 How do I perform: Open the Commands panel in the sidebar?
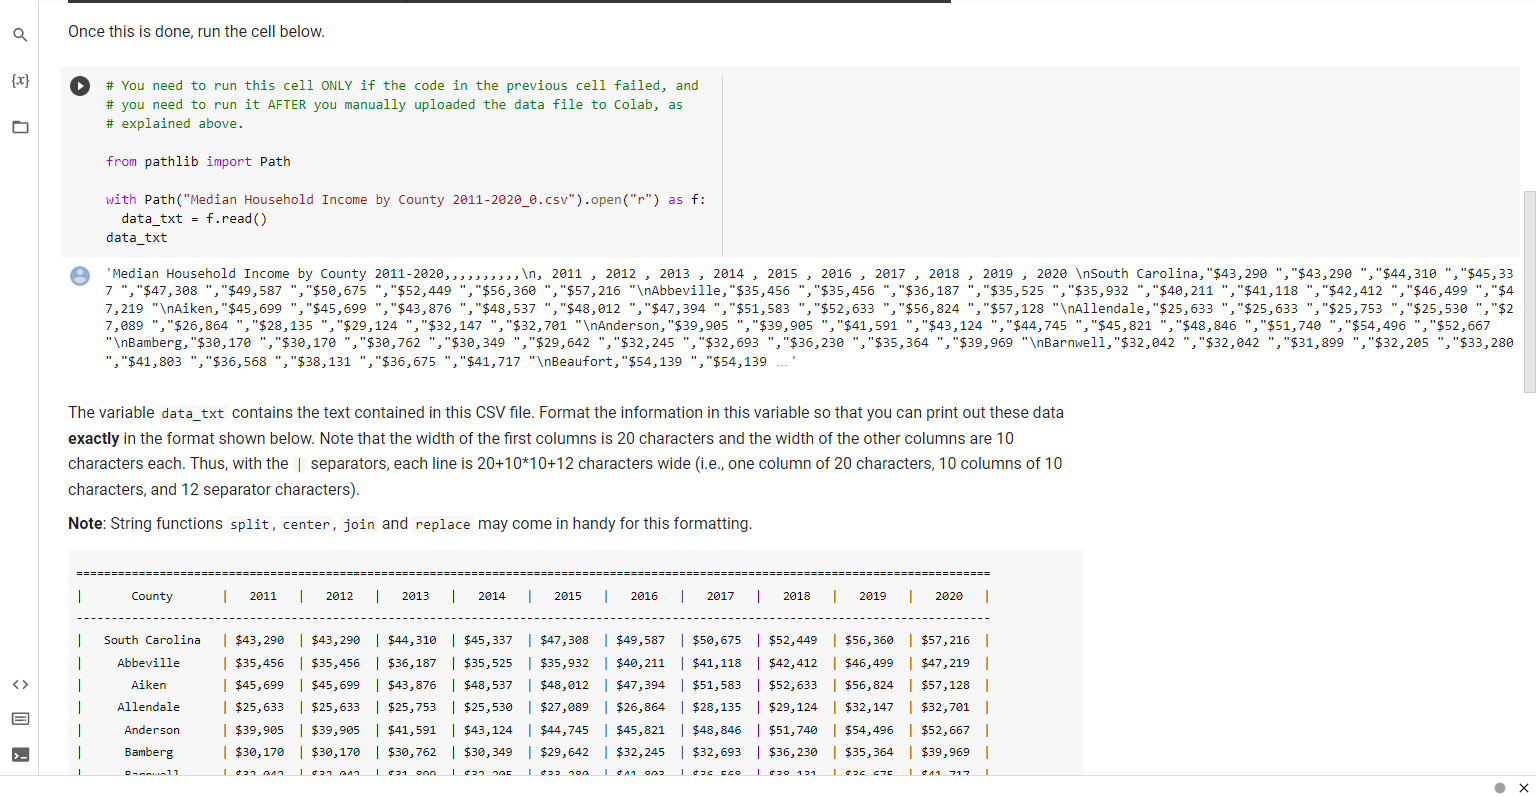[x=19, y=718]
